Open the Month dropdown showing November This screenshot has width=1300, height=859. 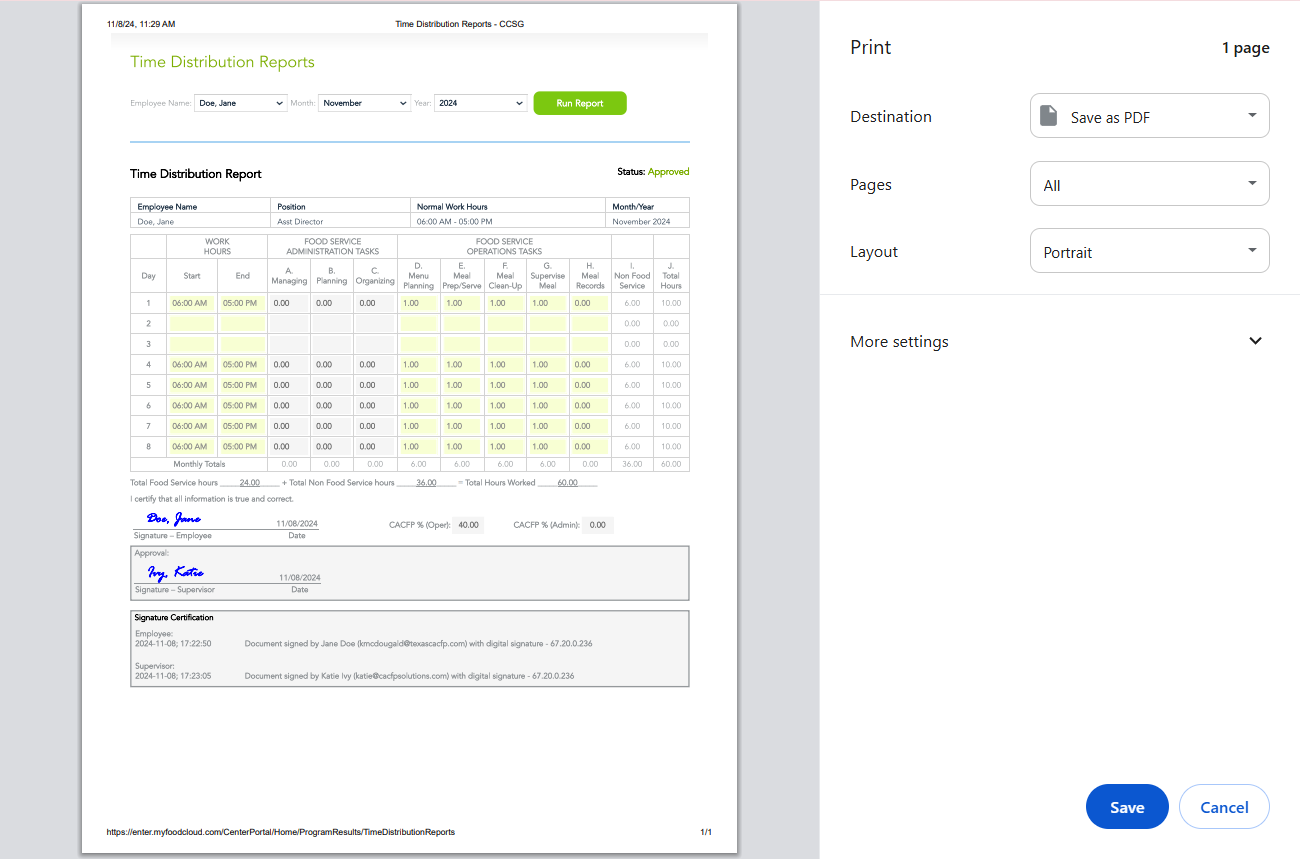click(364, 103)
